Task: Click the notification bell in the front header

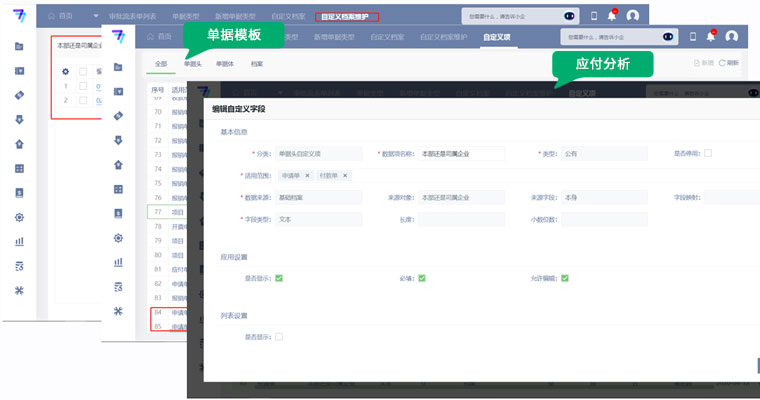Action: coord(711,36)
